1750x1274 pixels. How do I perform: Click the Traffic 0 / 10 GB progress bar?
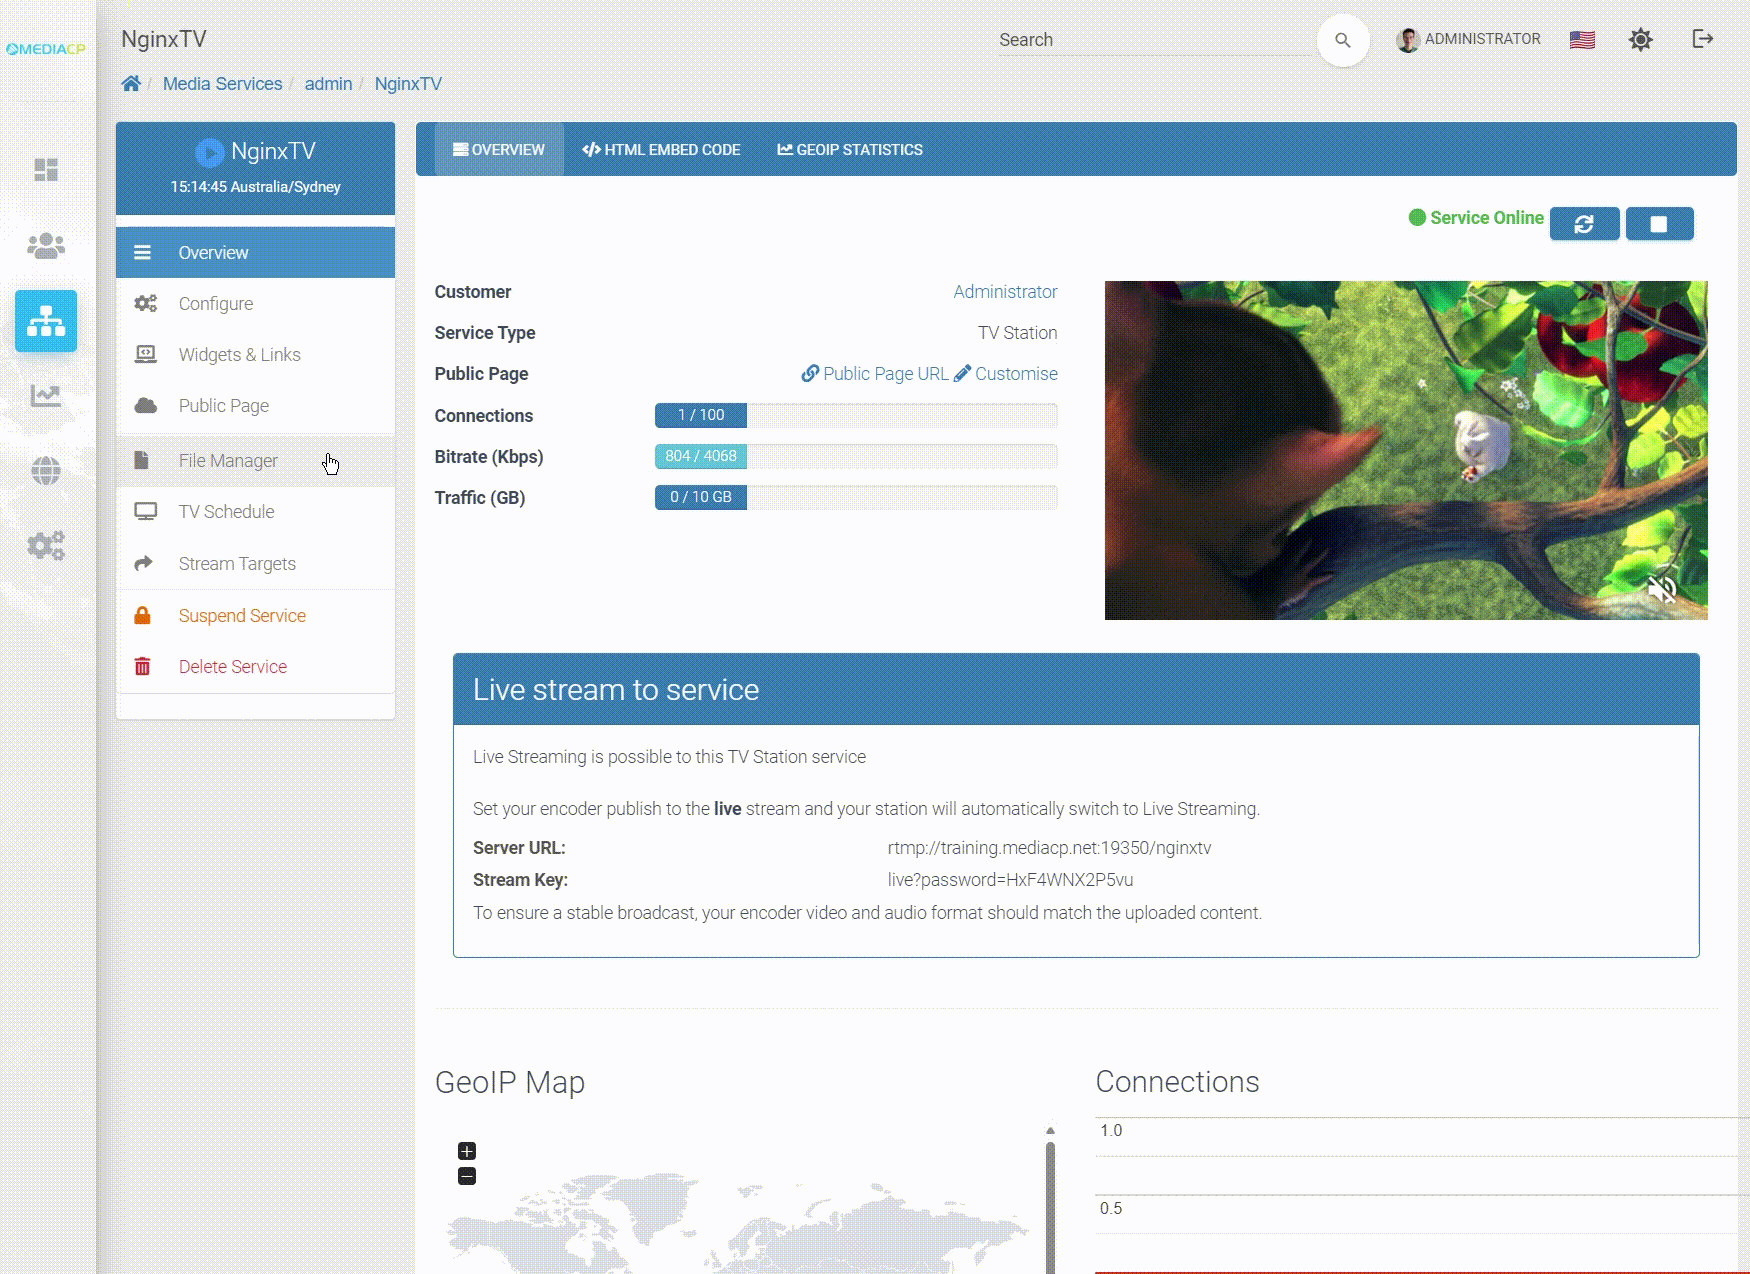click(x=856, y=497)
